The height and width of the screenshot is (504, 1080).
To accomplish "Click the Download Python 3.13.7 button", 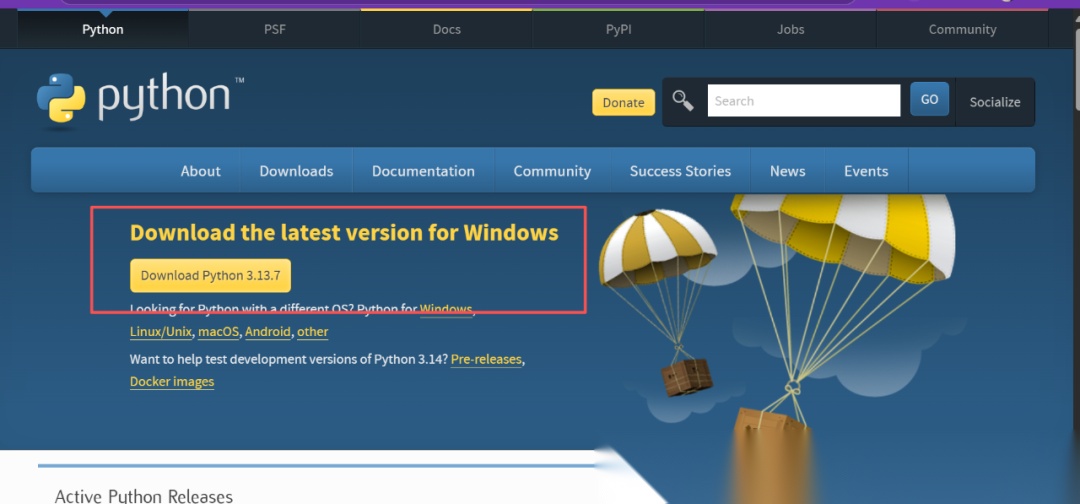I will (x=210, y=275).
